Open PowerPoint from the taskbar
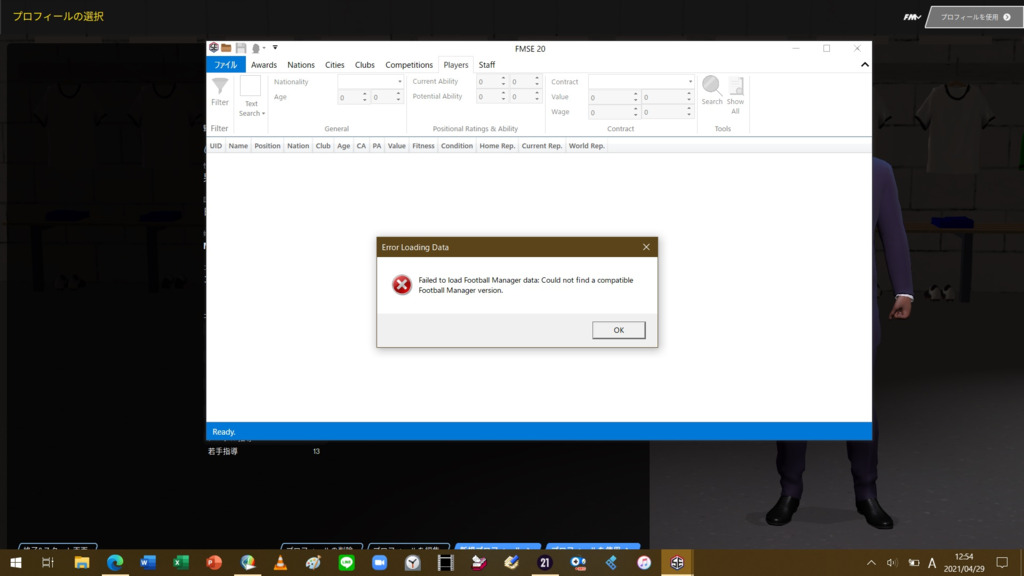The height and width of the screenshot is (576, 1024). pos(214,562)
